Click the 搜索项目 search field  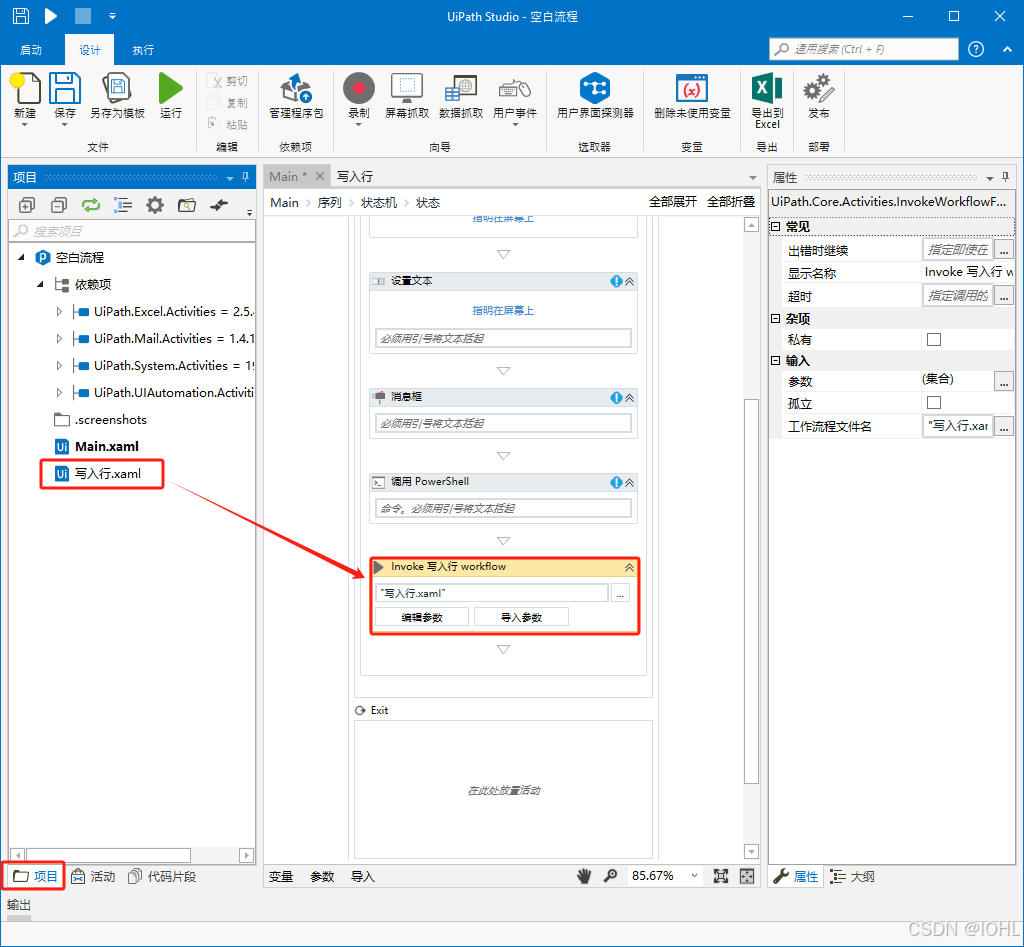point(132,231)
